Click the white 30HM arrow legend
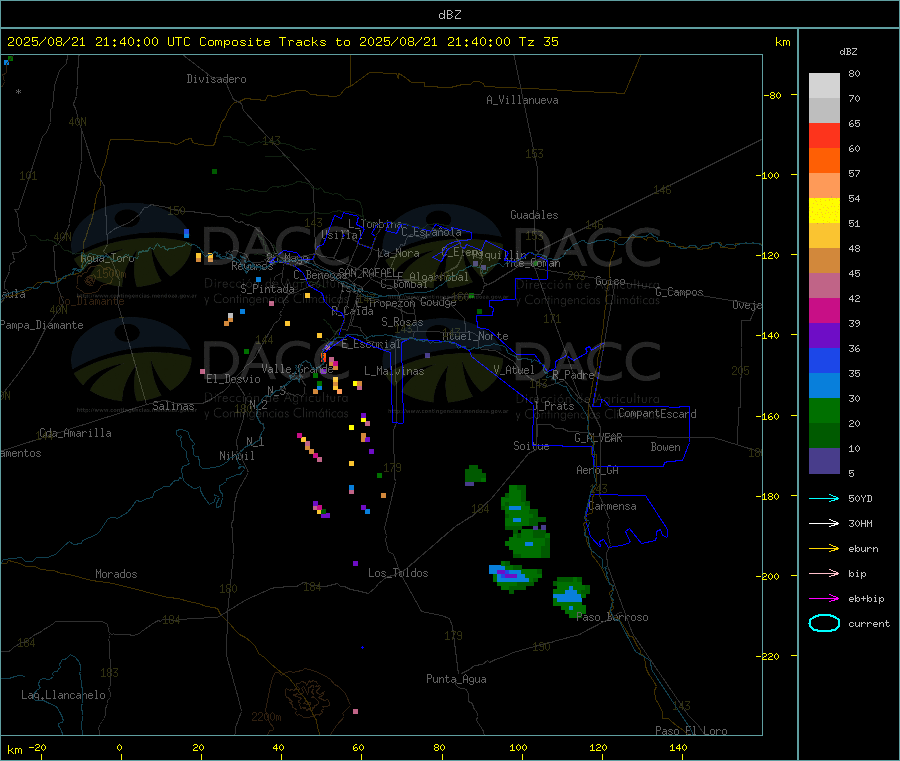This screenshot has width=900, height=761. [824, 523]
